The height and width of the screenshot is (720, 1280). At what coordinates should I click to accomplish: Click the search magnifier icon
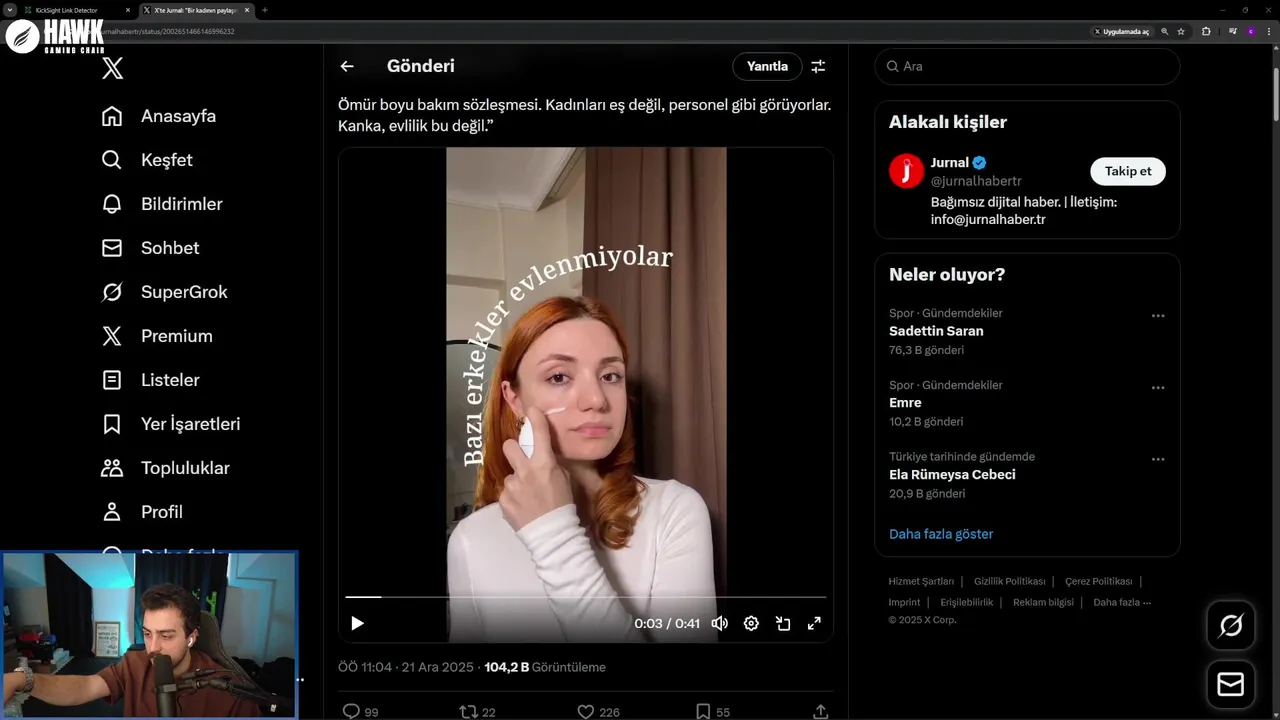pos(891,66)
